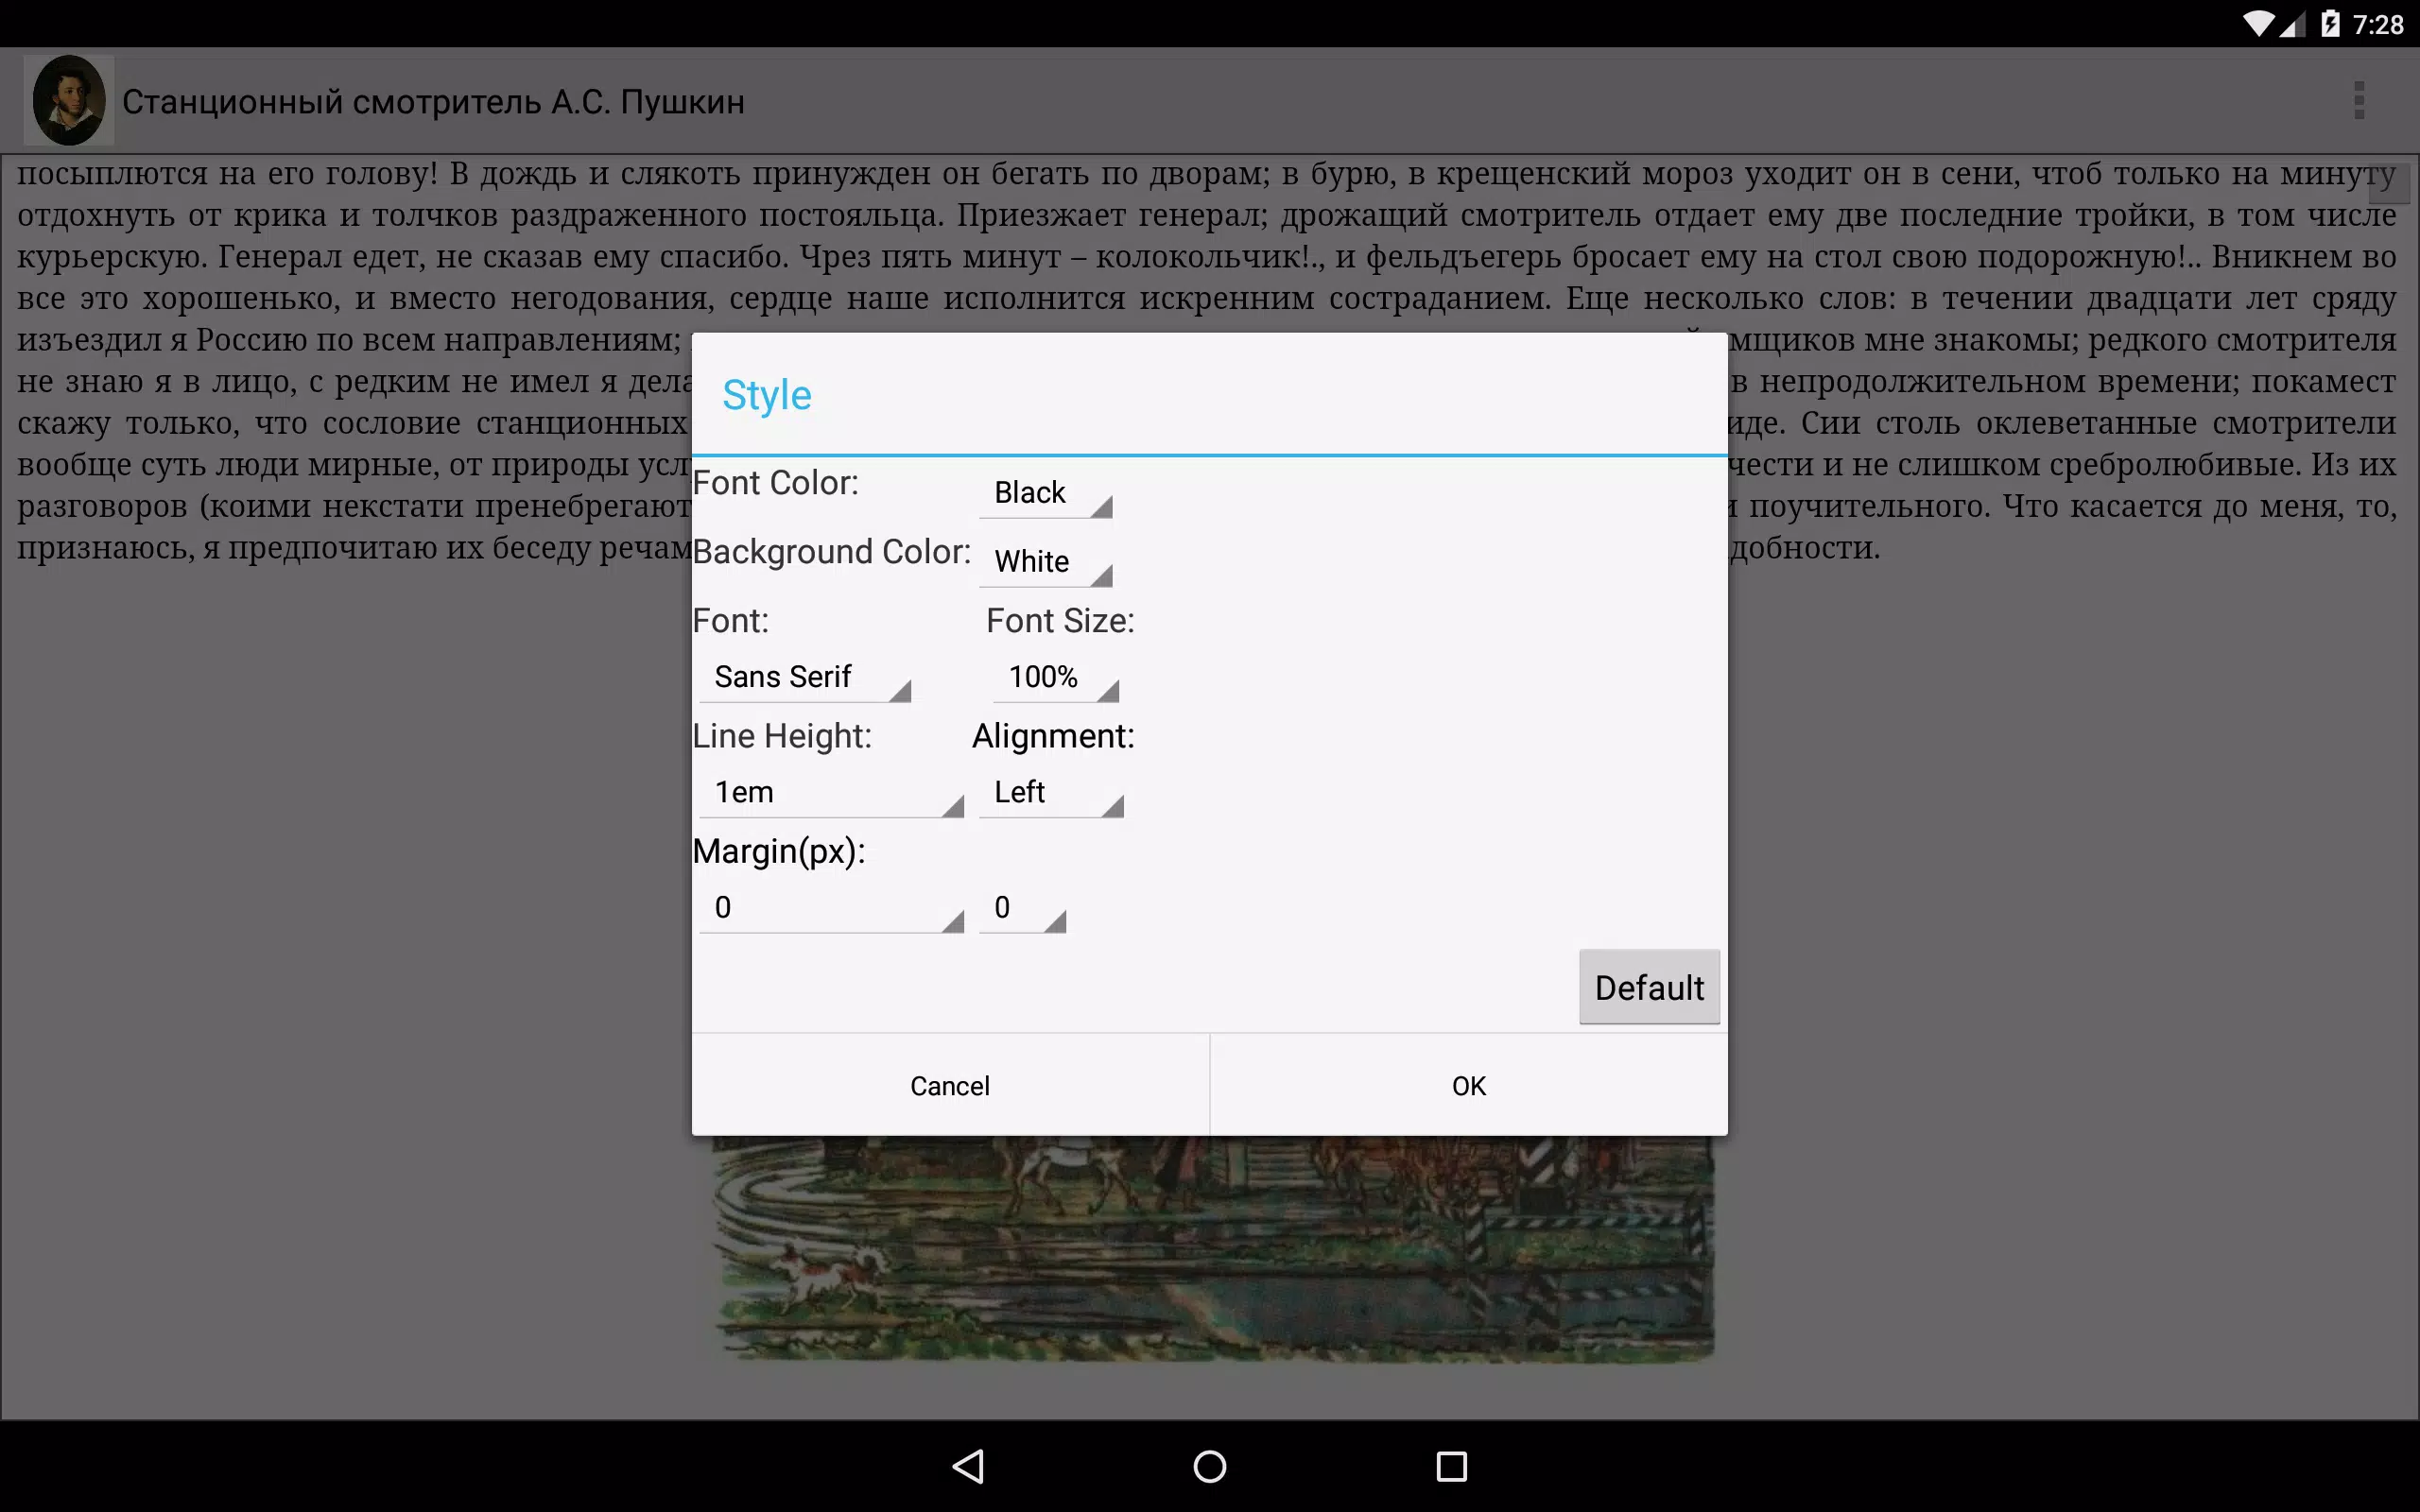Open the recent apps overview
Image resolution: width=2420 pixels, height=1512 pixels.
click(x=1451, y=1466)
